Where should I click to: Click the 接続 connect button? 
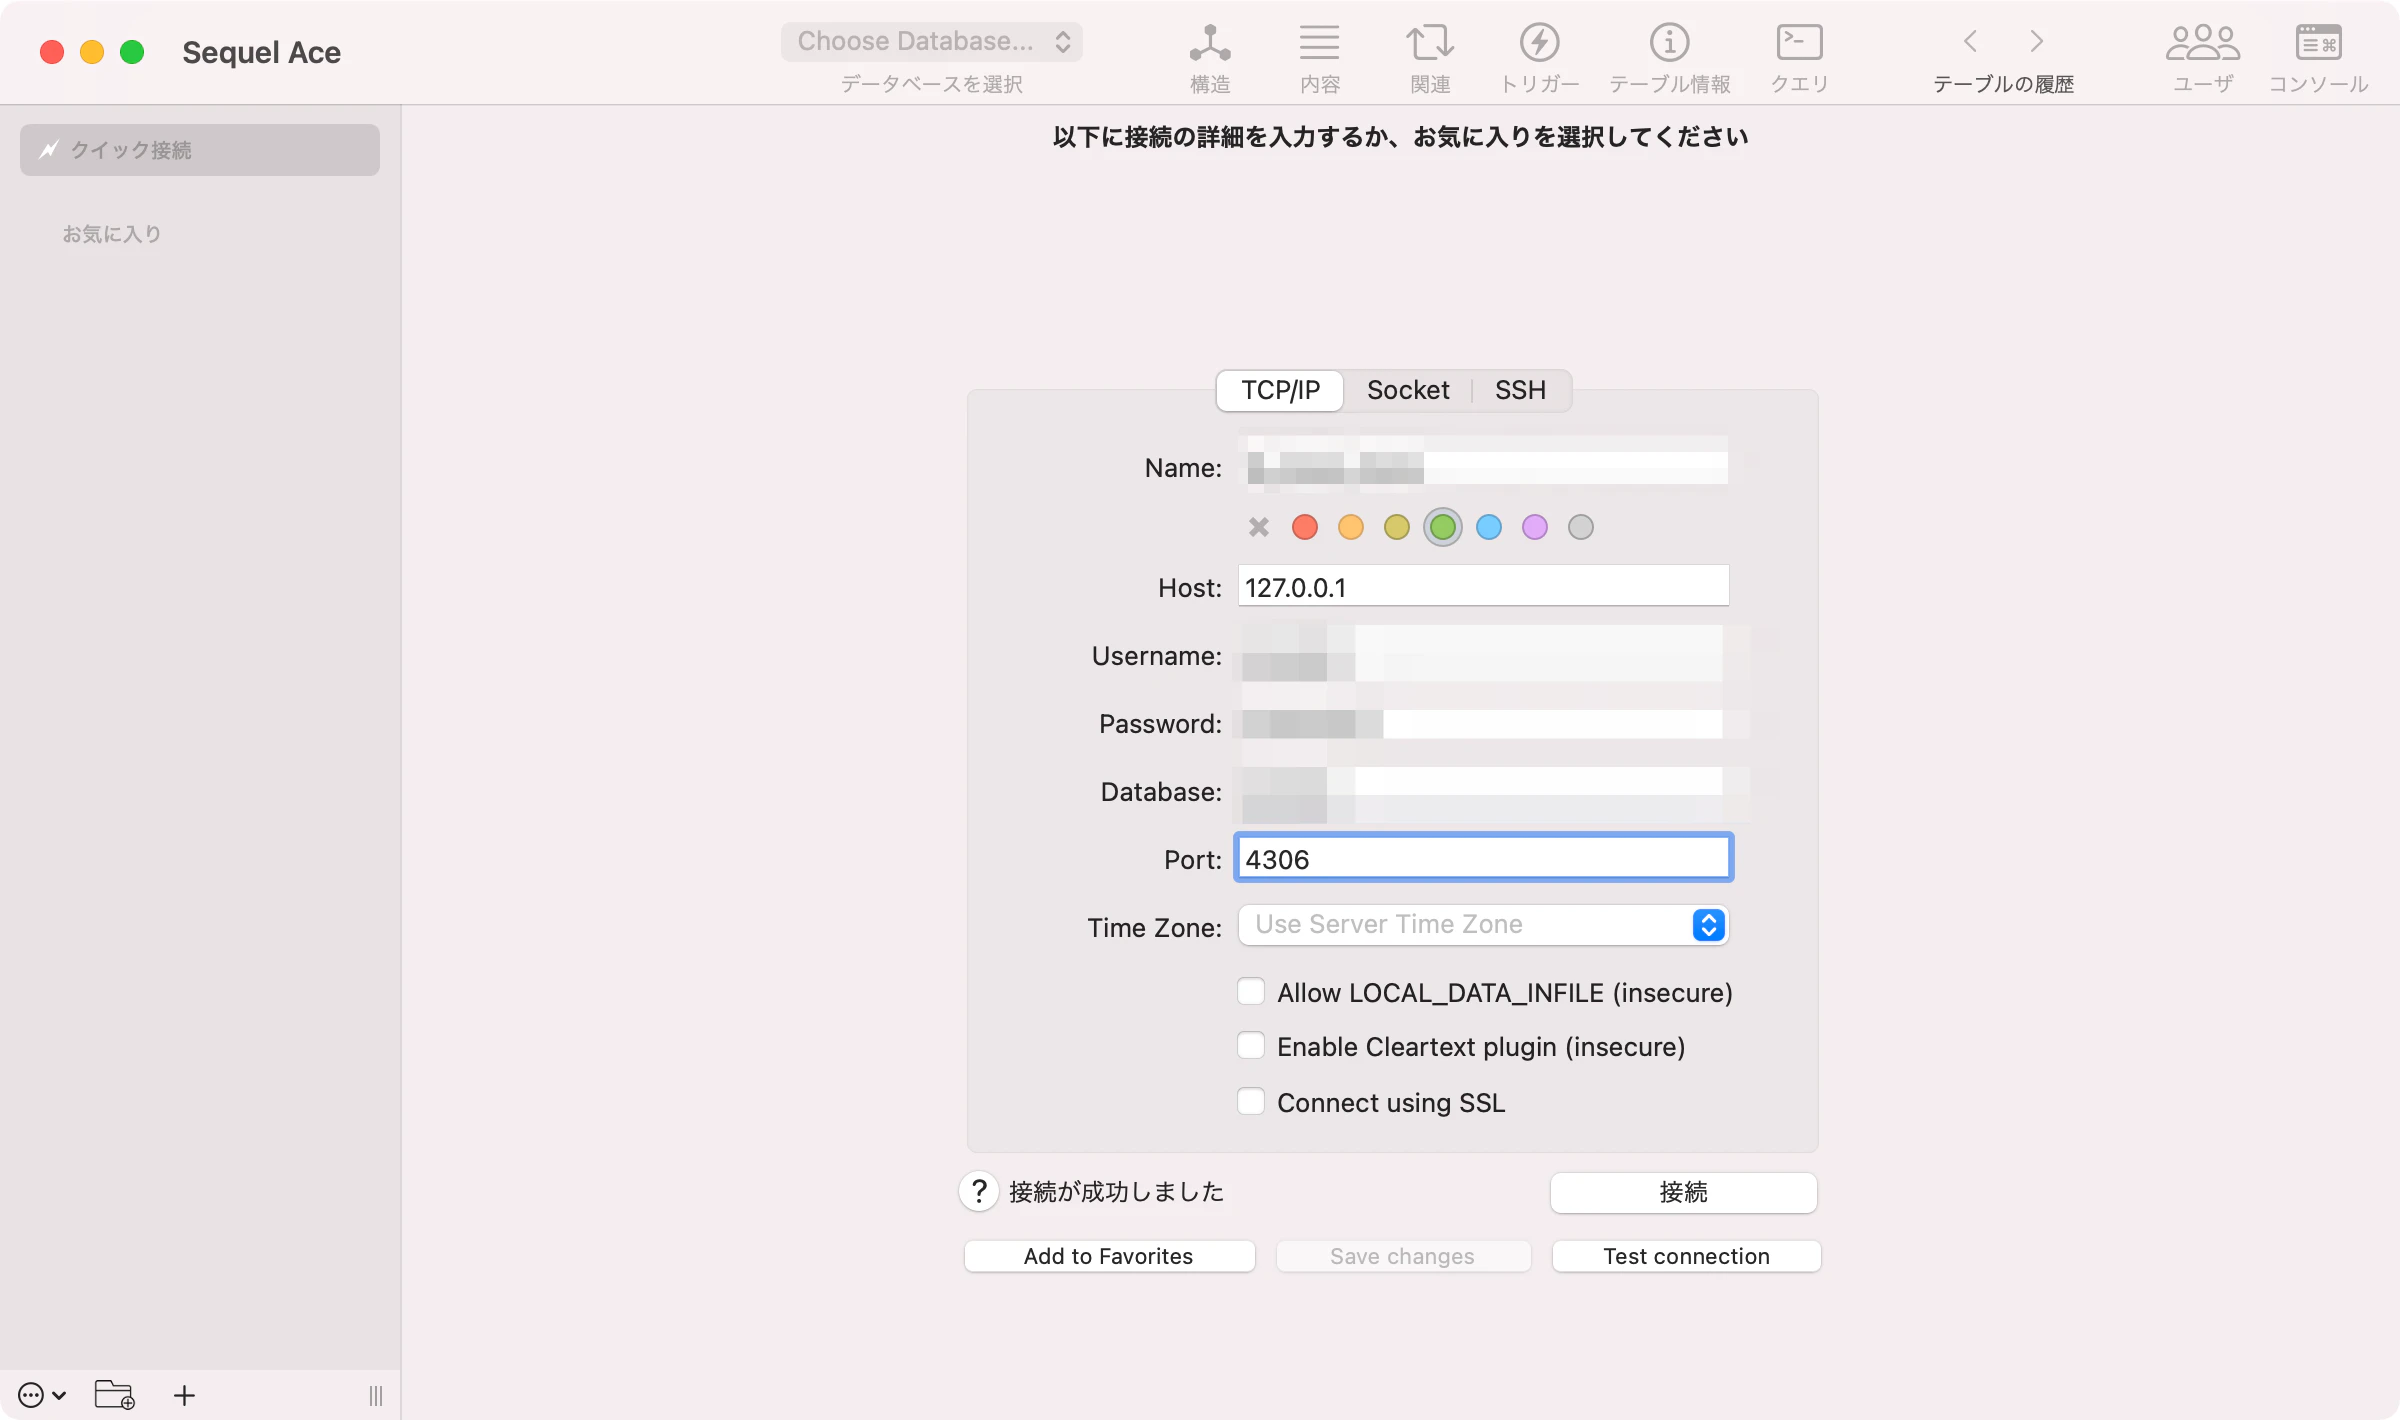tap(1684, 1192)
